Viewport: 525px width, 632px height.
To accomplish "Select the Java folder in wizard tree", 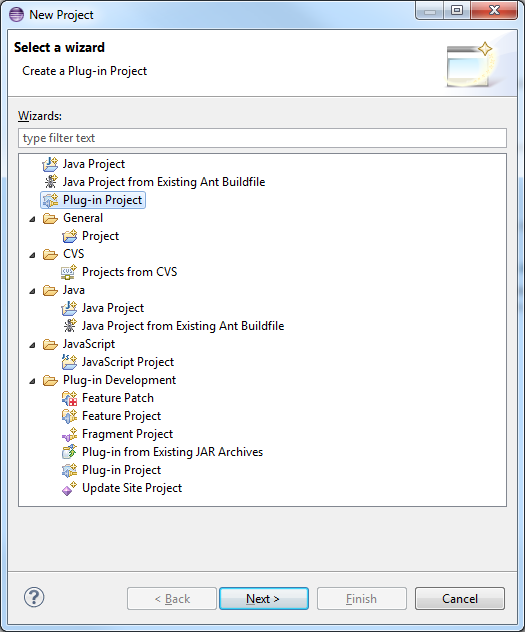I will point(74,290).
